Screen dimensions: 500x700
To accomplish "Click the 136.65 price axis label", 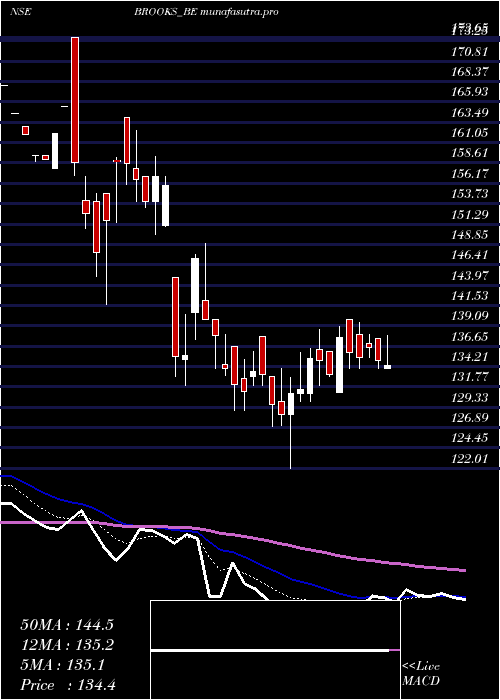I will [469, 337].
